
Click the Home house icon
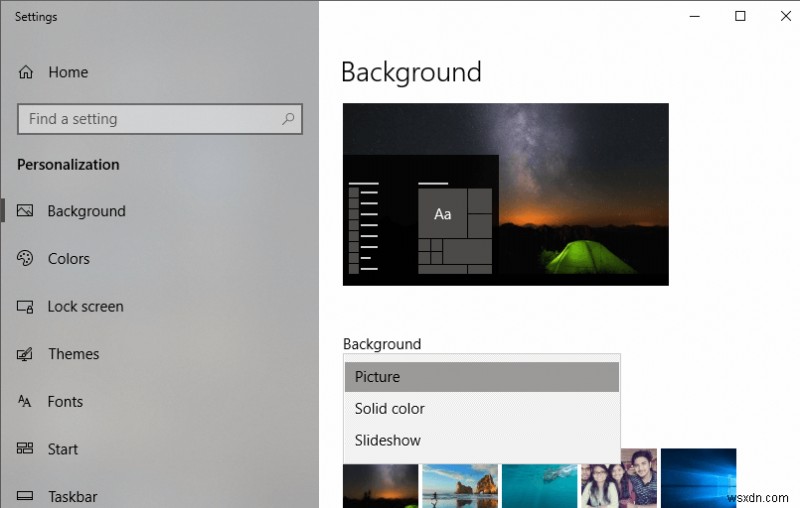pos(26,72)
